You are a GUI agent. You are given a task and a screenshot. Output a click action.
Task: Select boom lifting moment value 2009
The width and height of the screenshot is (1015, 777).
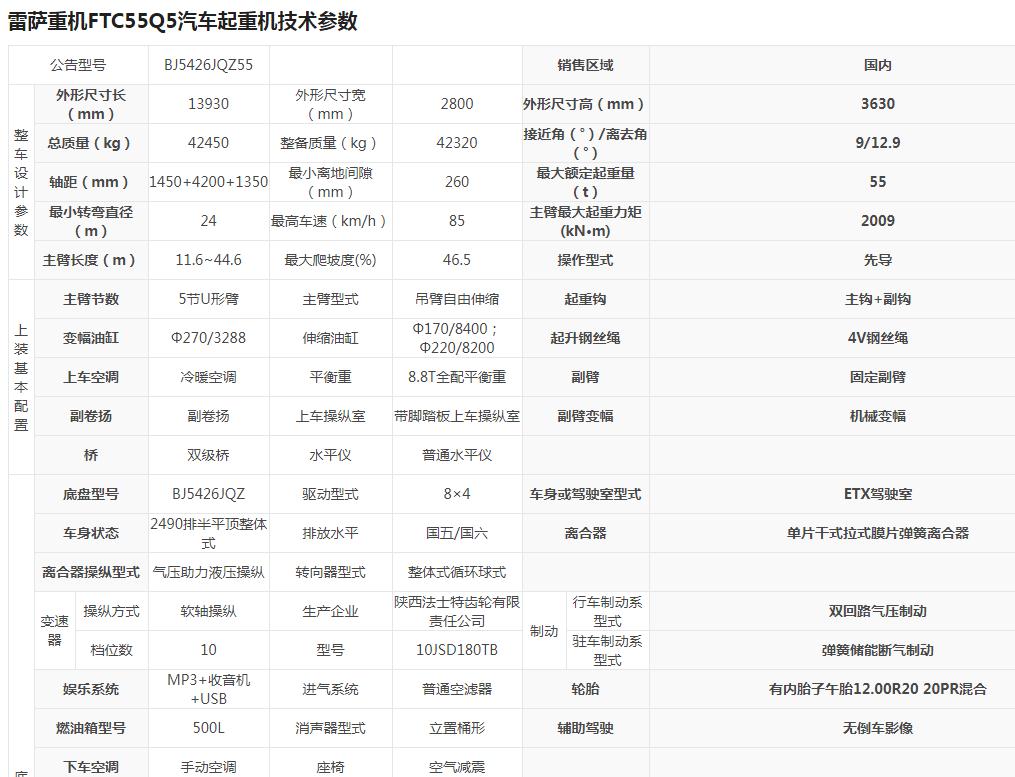coord(878,221)
